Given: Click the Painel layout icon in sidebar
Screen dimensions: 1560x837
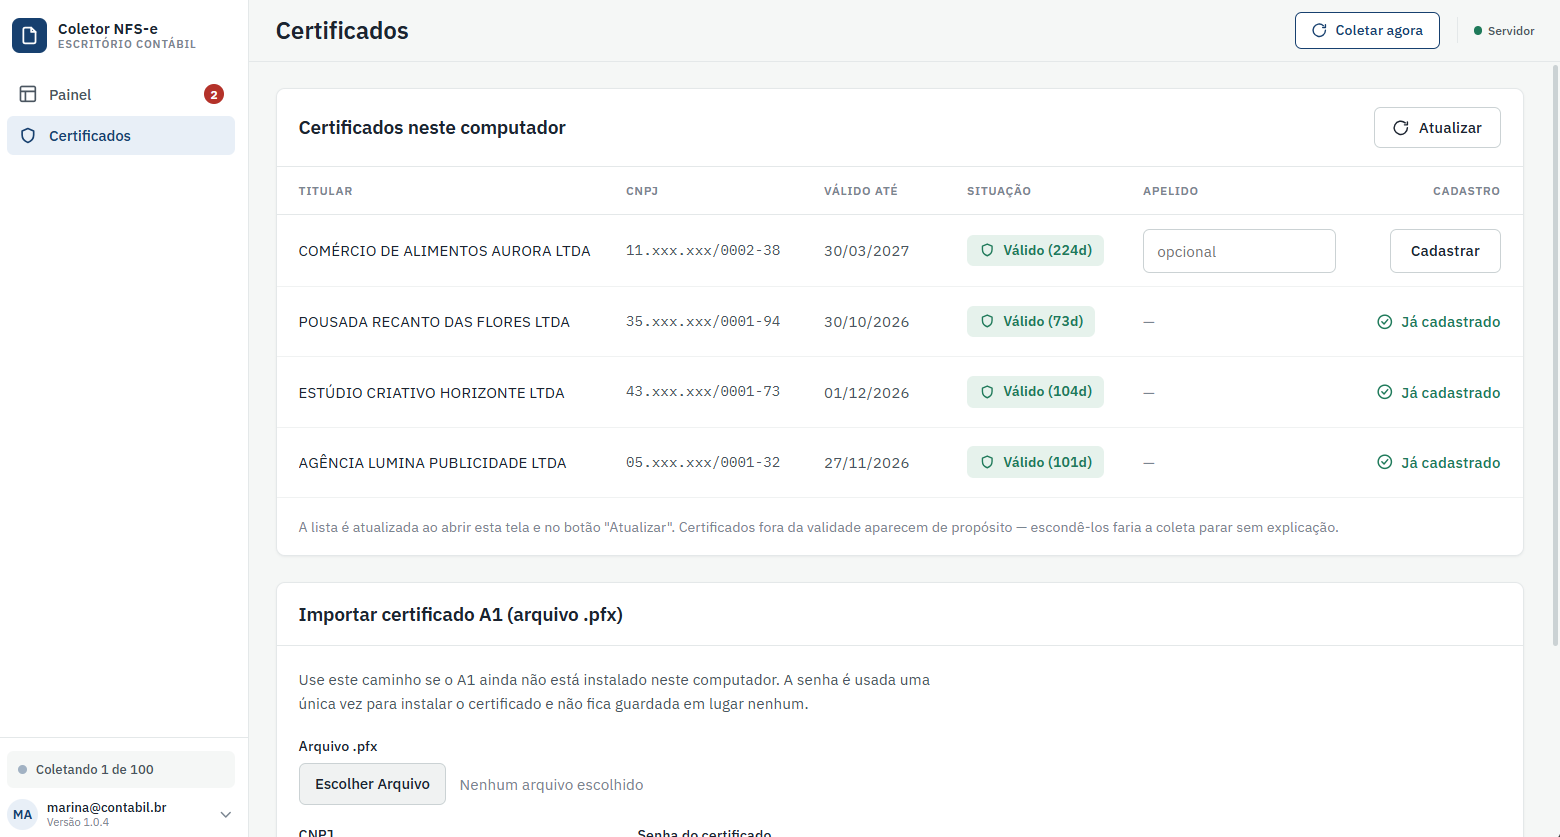Looking at the screenshot, I should pos(28,94).
